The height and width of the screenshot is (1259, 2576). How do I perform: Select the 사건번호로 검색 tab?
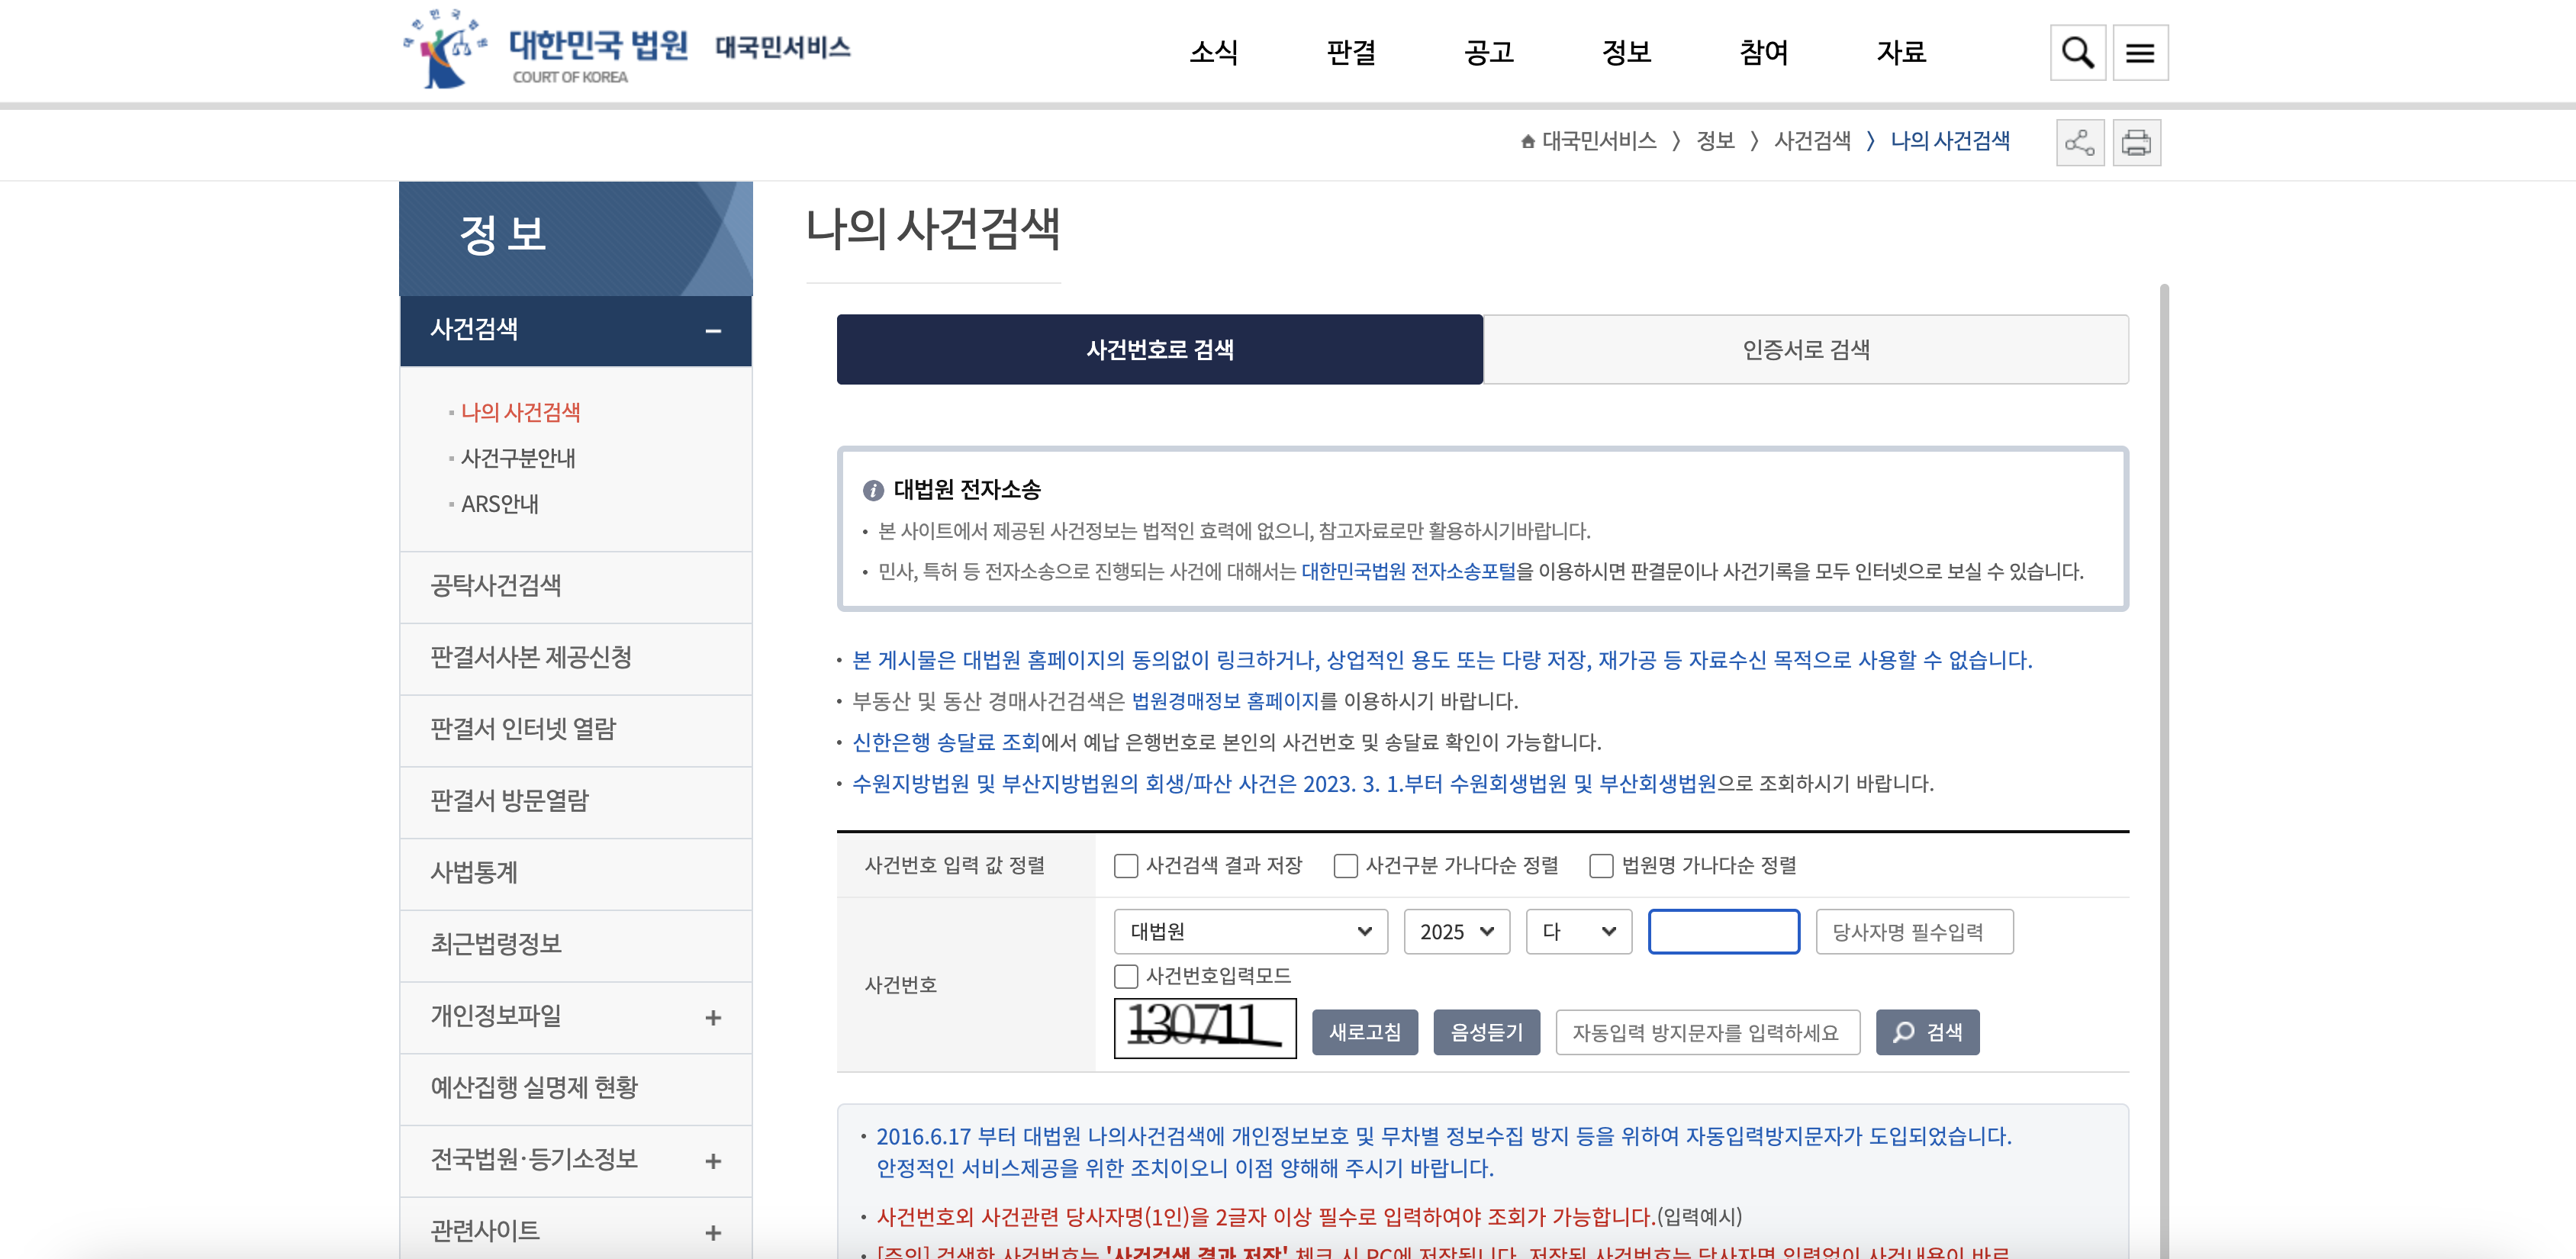point(1160,349)
